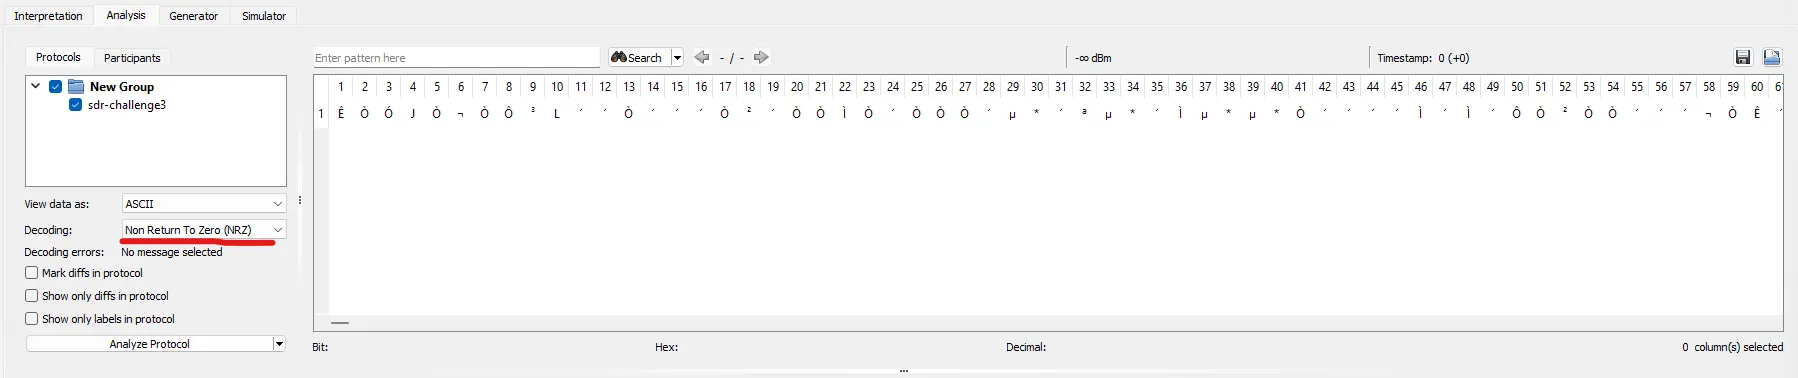Image resolution: width=1798 pixels, height=378 pixels.
Task: Enable Mark diffs in protocol
Action: click(31, 273)
